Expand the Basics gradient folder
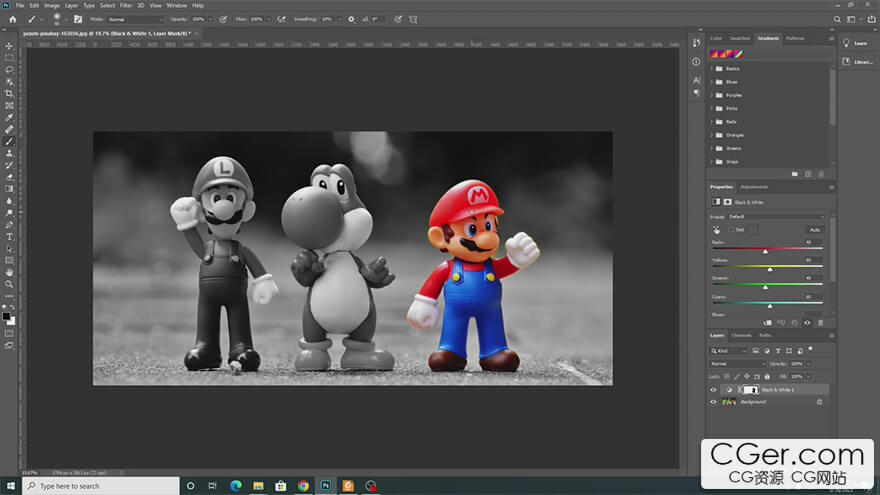The image size is (880, 495). [712, 68]
